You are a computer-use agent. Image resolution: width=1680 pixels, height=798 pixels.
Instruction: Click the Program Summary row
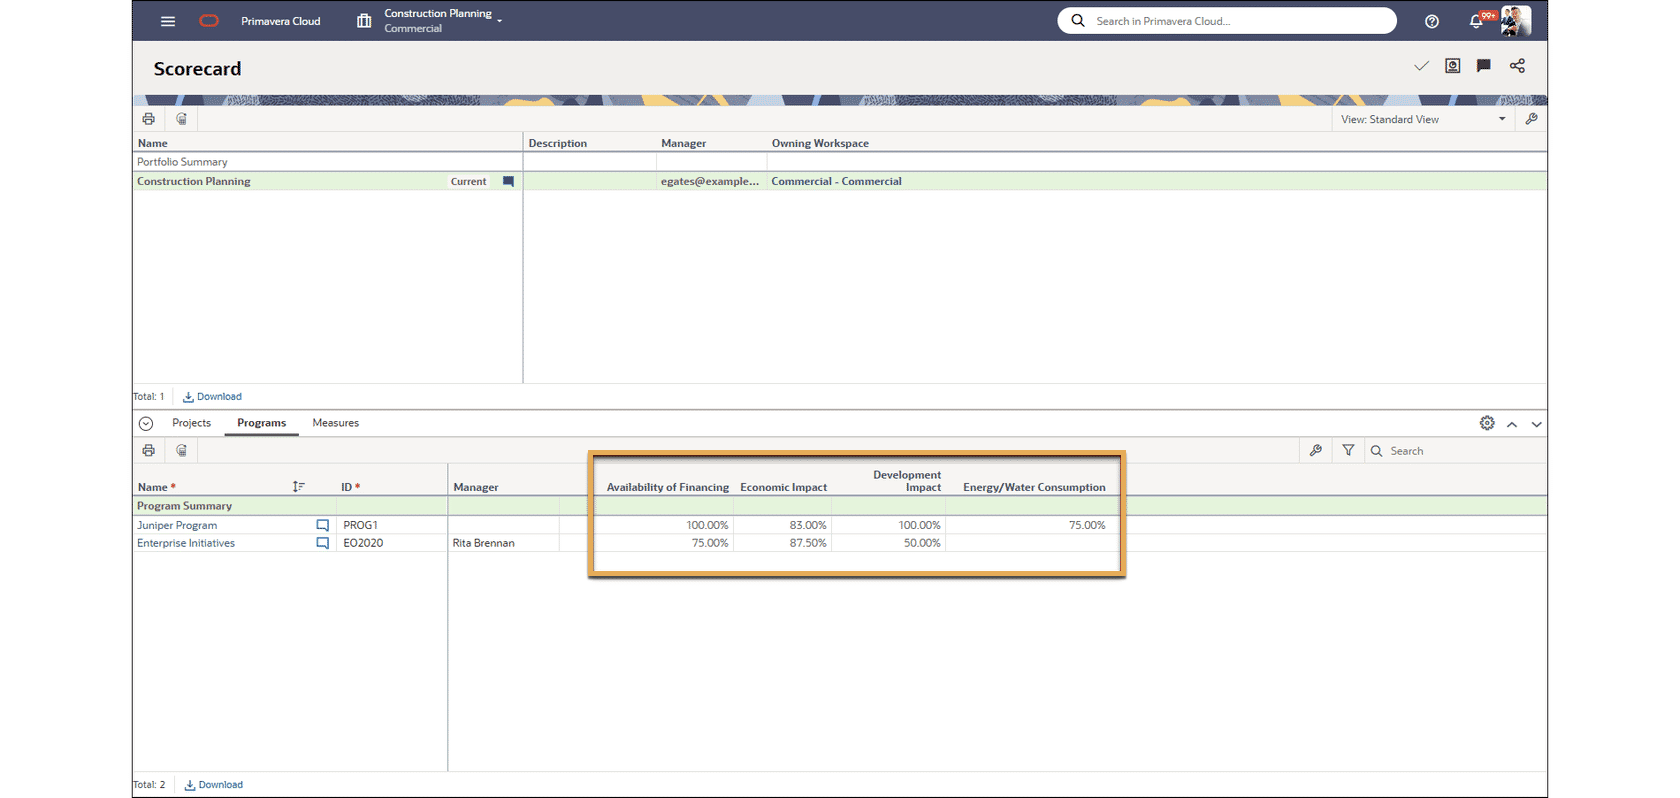coord(840,506)
